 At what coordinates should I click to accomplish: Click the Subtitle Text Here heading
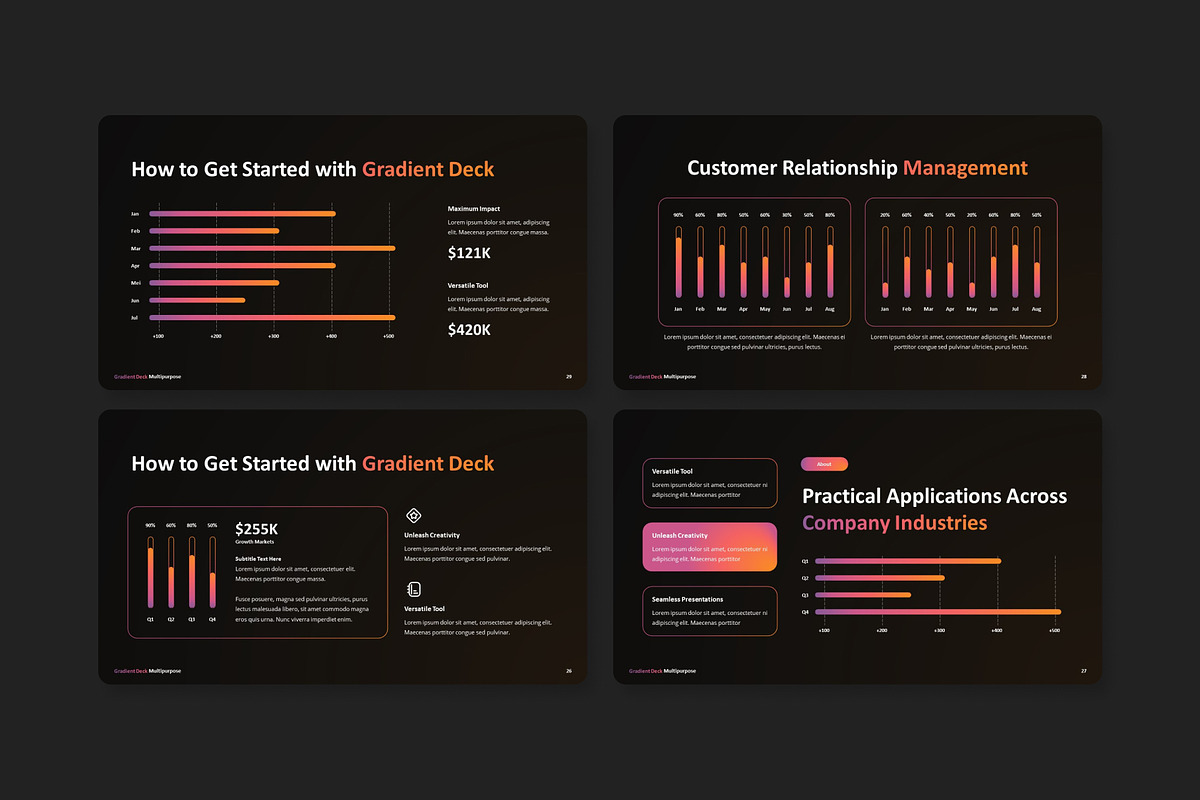pos(258,559)
